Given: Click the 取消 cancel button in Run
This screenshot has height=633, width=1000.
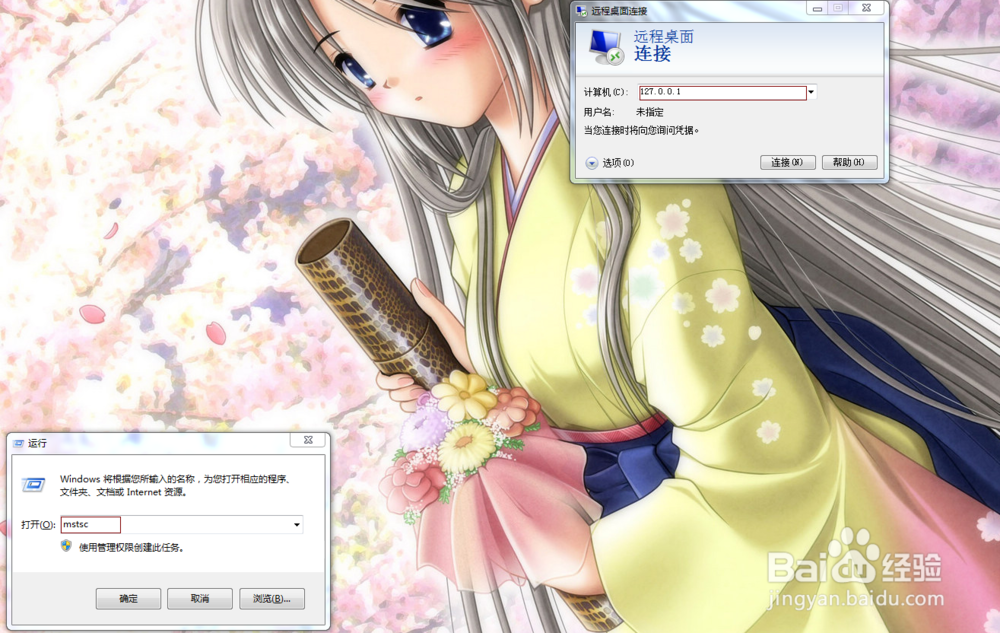Looking at the screenshot, I should pos(200,599).
